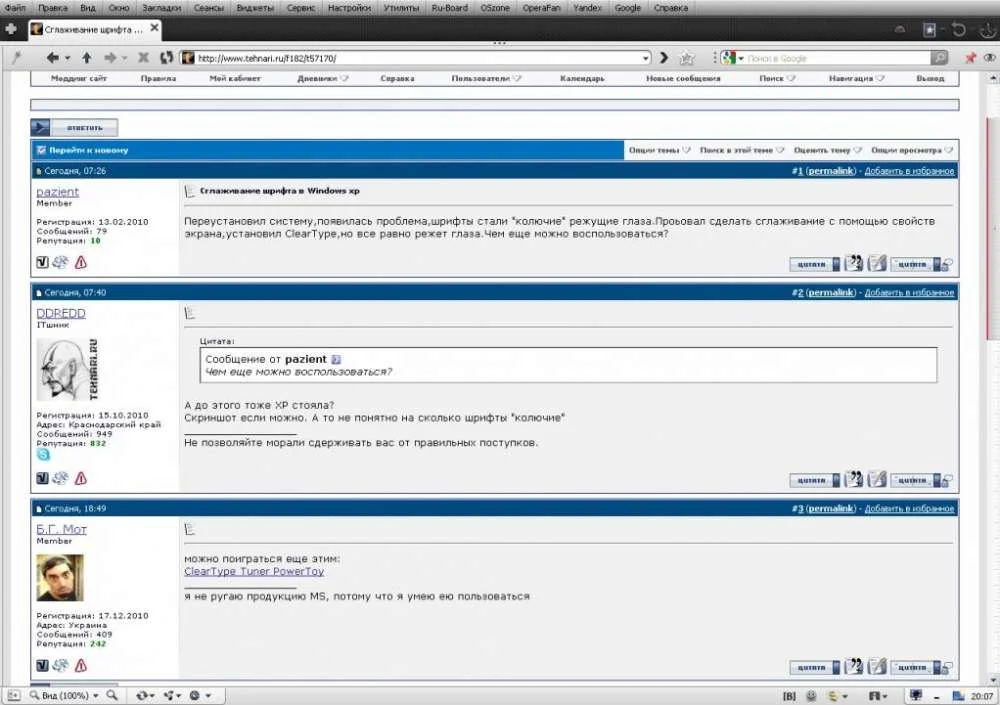Viewport: 1000px width, 705px height.
Task: Open the Ru-Board menu
Action: click(x=450, y=8)
